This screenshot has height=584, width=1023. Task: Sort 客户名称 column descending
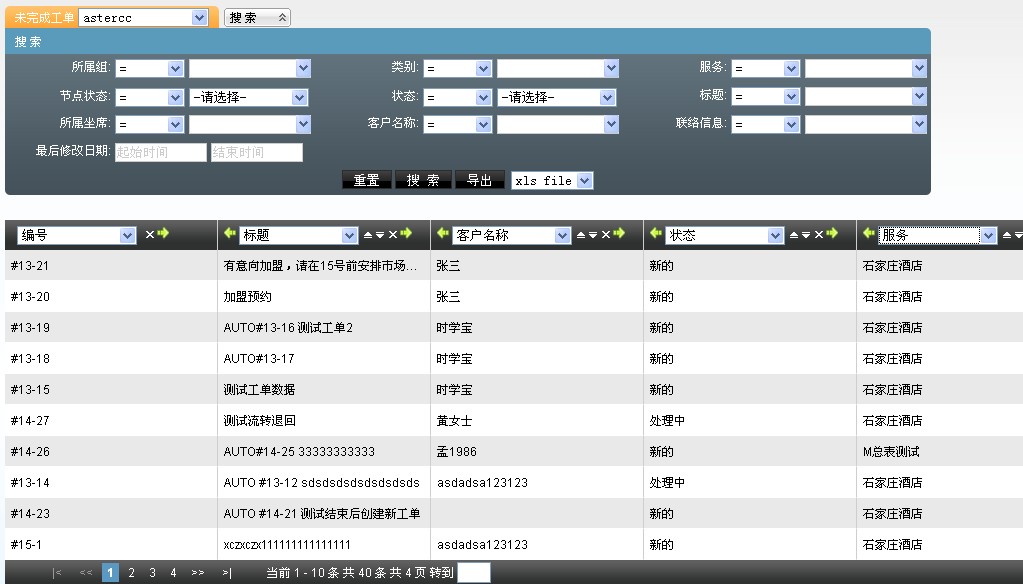pyautogui.click(x=593, y=234)
